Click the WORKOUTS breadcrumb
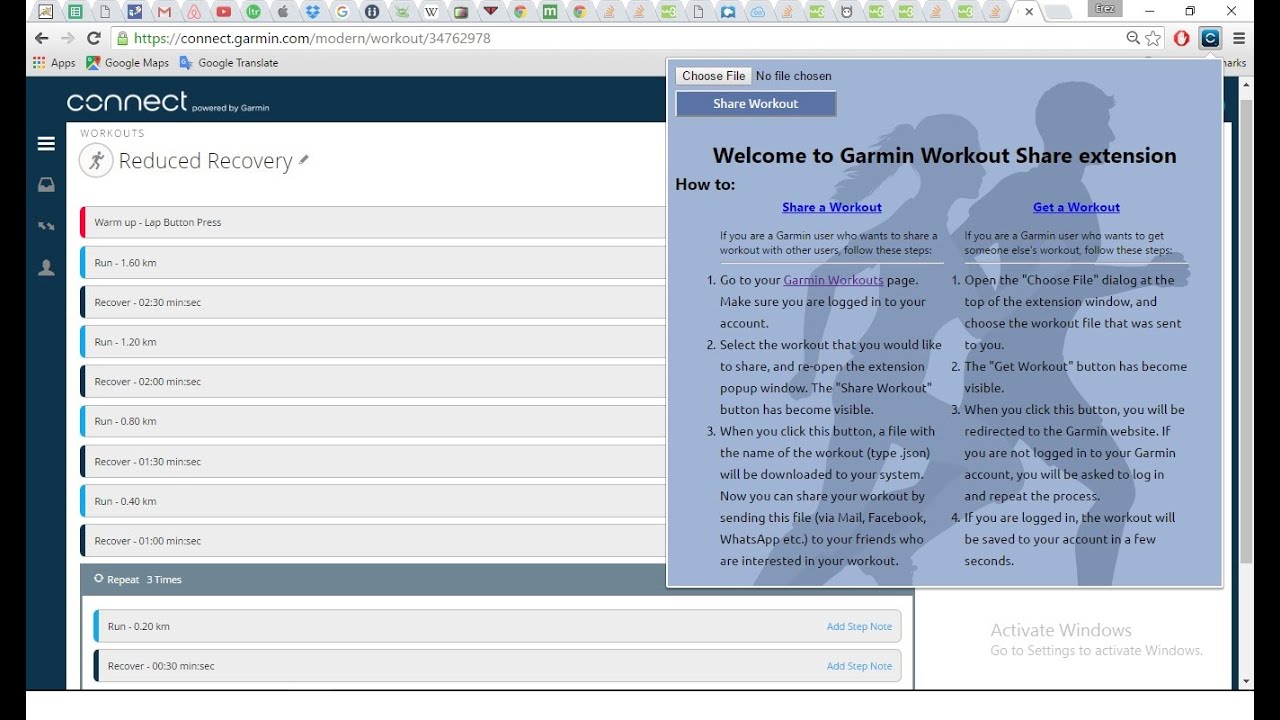Screen dimensions: 1280x720 tap(112, 133)
